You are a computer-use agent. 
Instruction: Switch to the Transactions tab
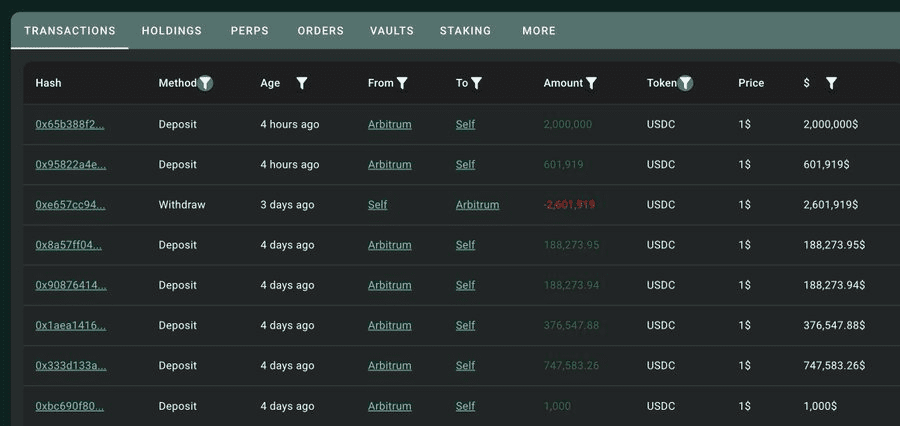tap(69, 31)
